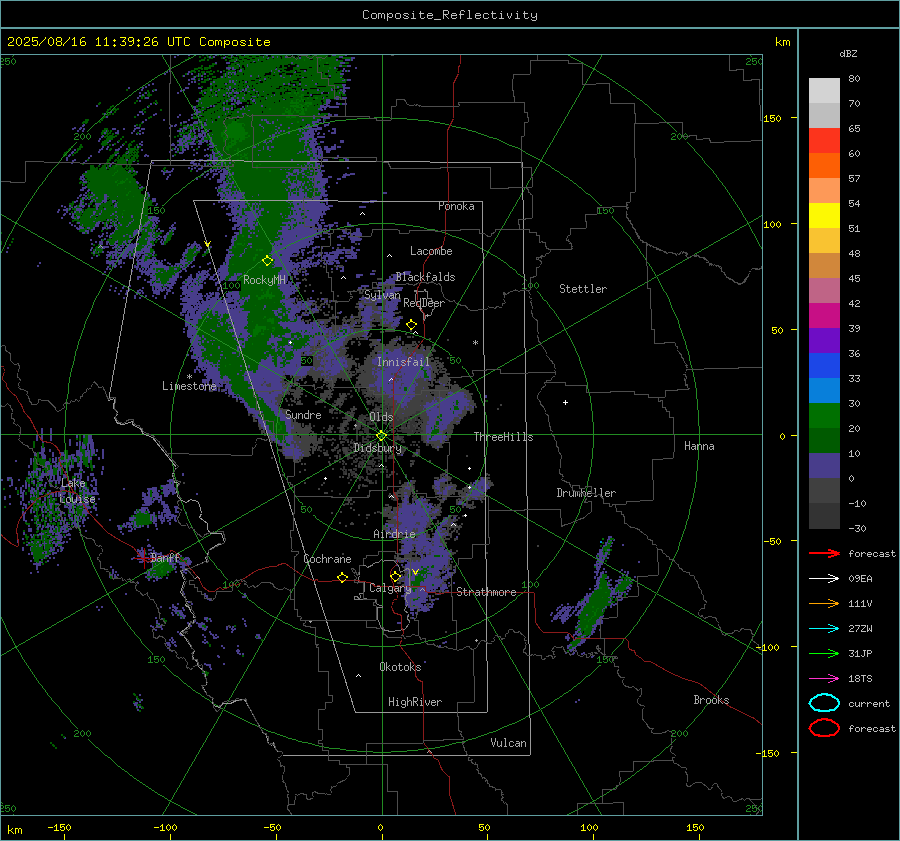Click the yellow diamond marker below RedDeer
This screenshot has height=841, width=900.
[x=411, y=325]
